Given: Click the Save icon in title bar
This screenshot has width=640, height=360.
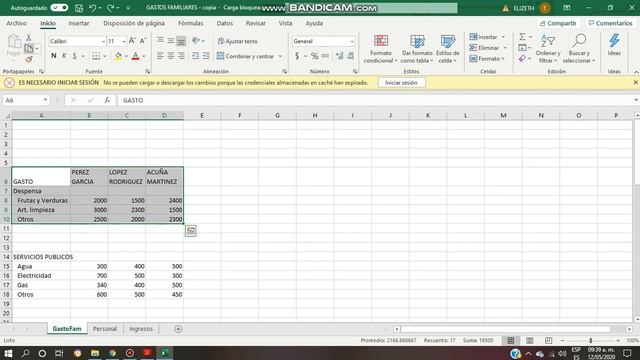Looking at the screenshot, I should point(79,8).
